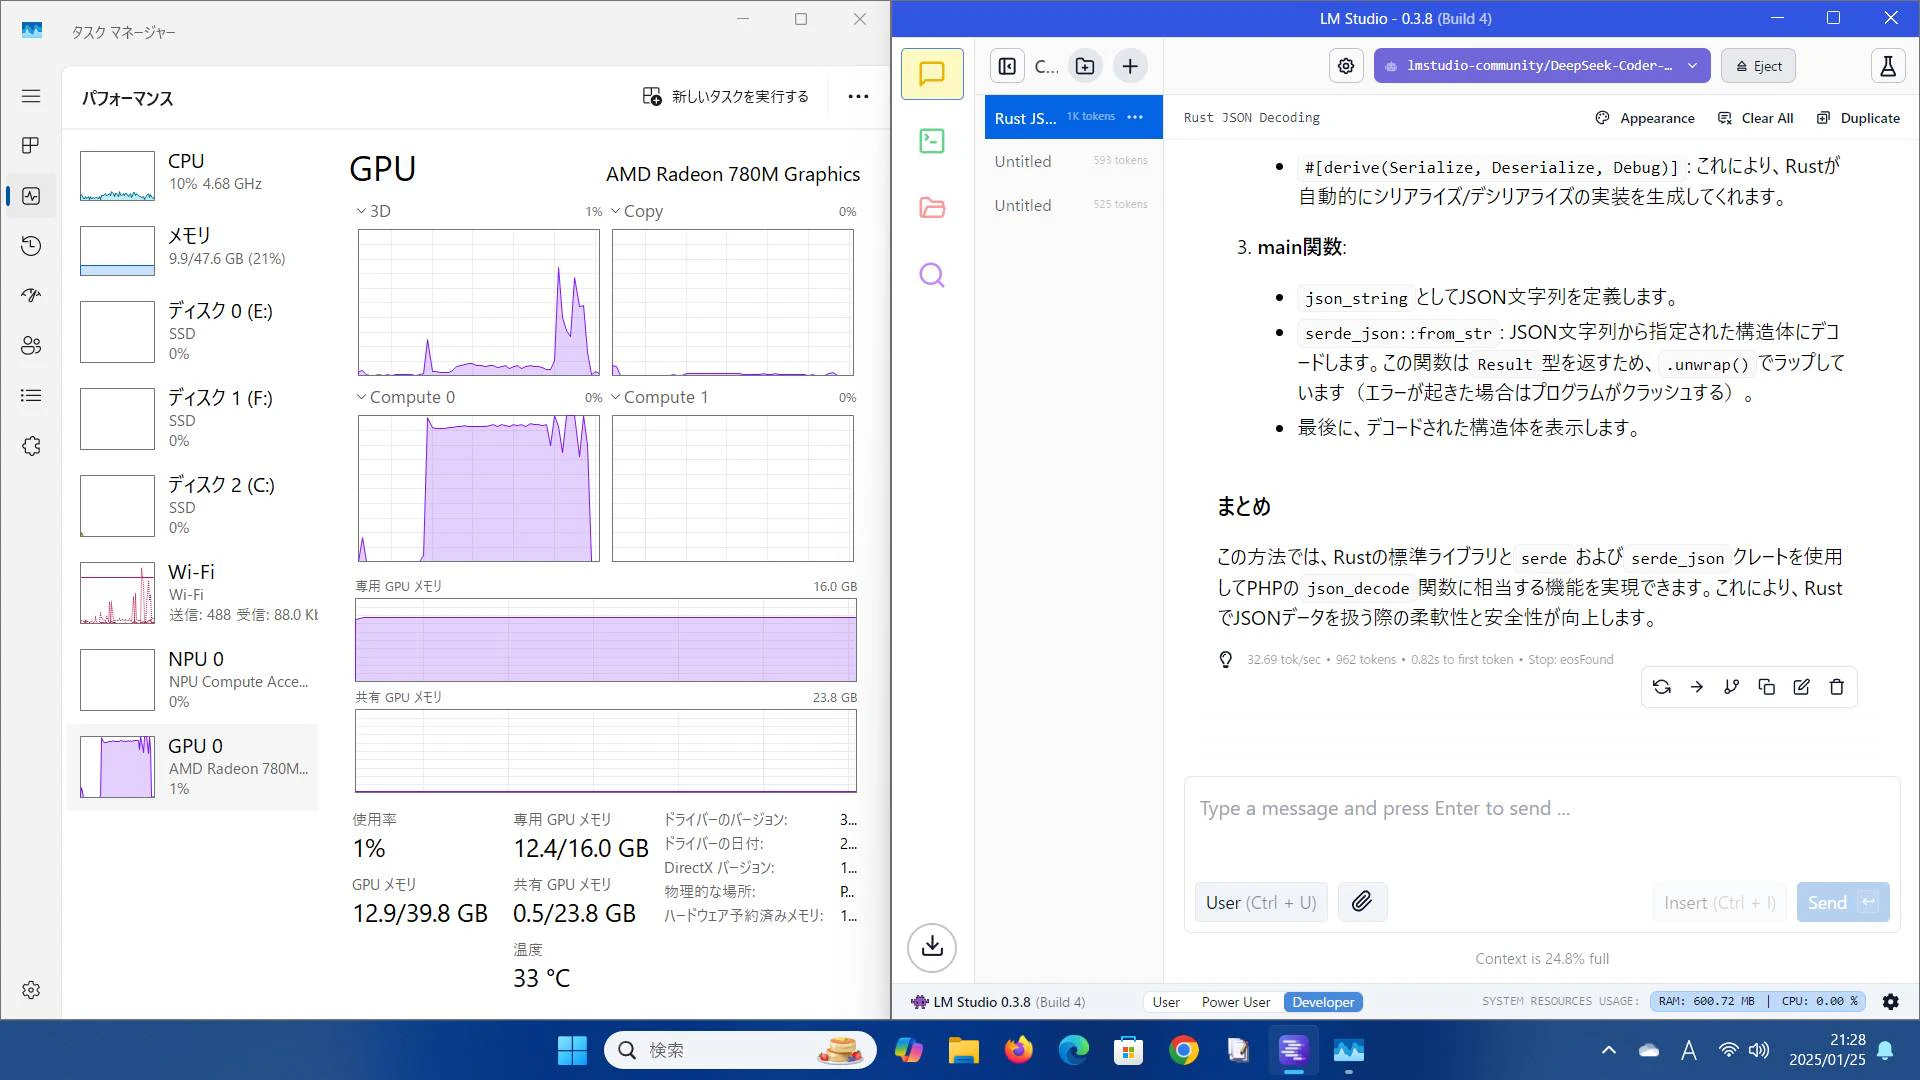Launch Firefox from the taskbar
This screenshot has height=1080, width=1920.
(x=1019, y=1050)
